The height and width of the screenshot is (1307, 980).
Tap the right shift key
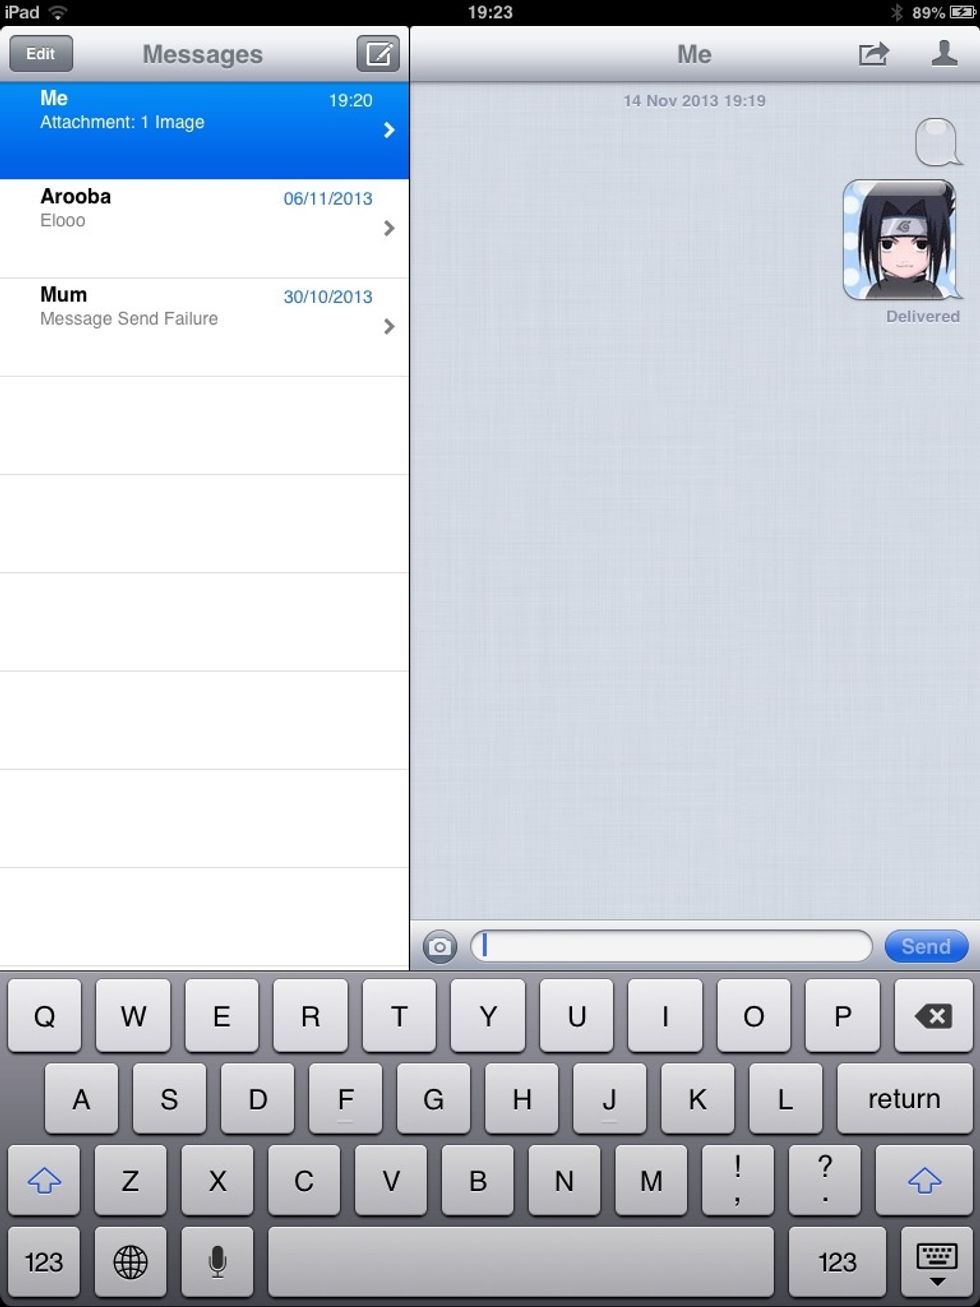924,1181
